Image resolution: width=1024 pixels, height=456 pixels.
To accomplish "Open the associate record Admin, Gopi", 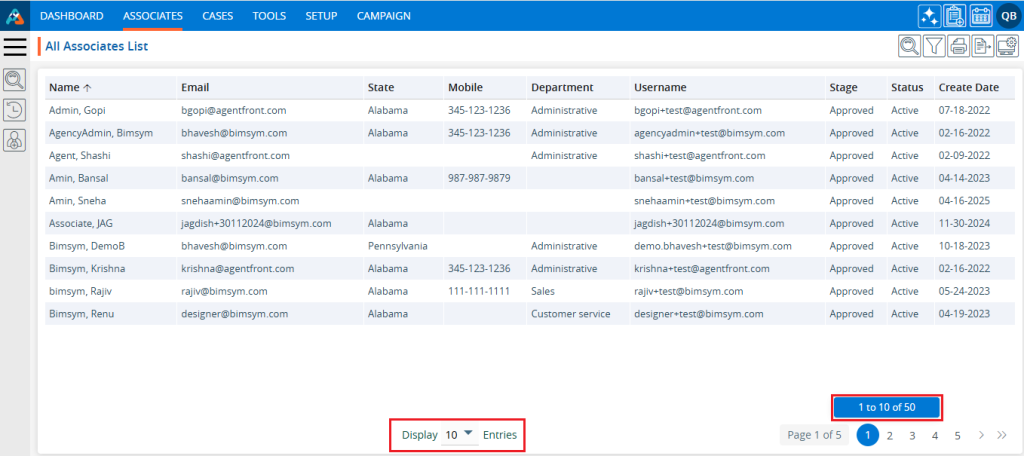I will [77, 110].
